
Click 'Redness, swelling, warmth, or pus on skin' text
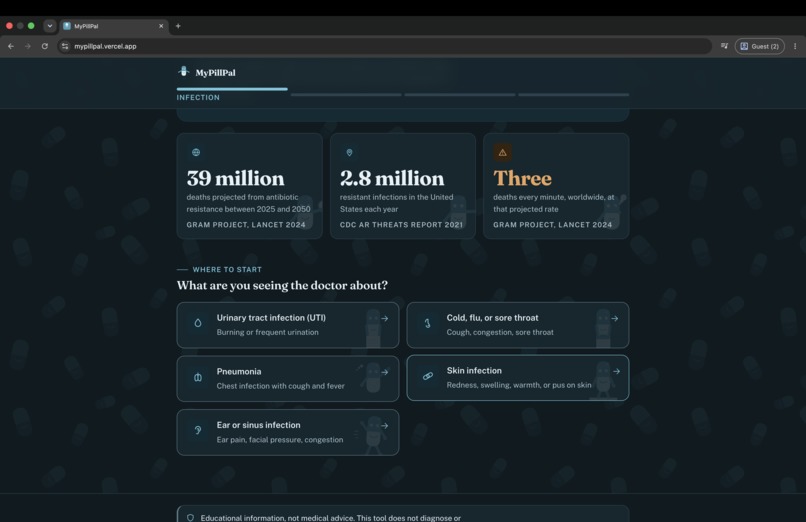(x=519, y=385)
